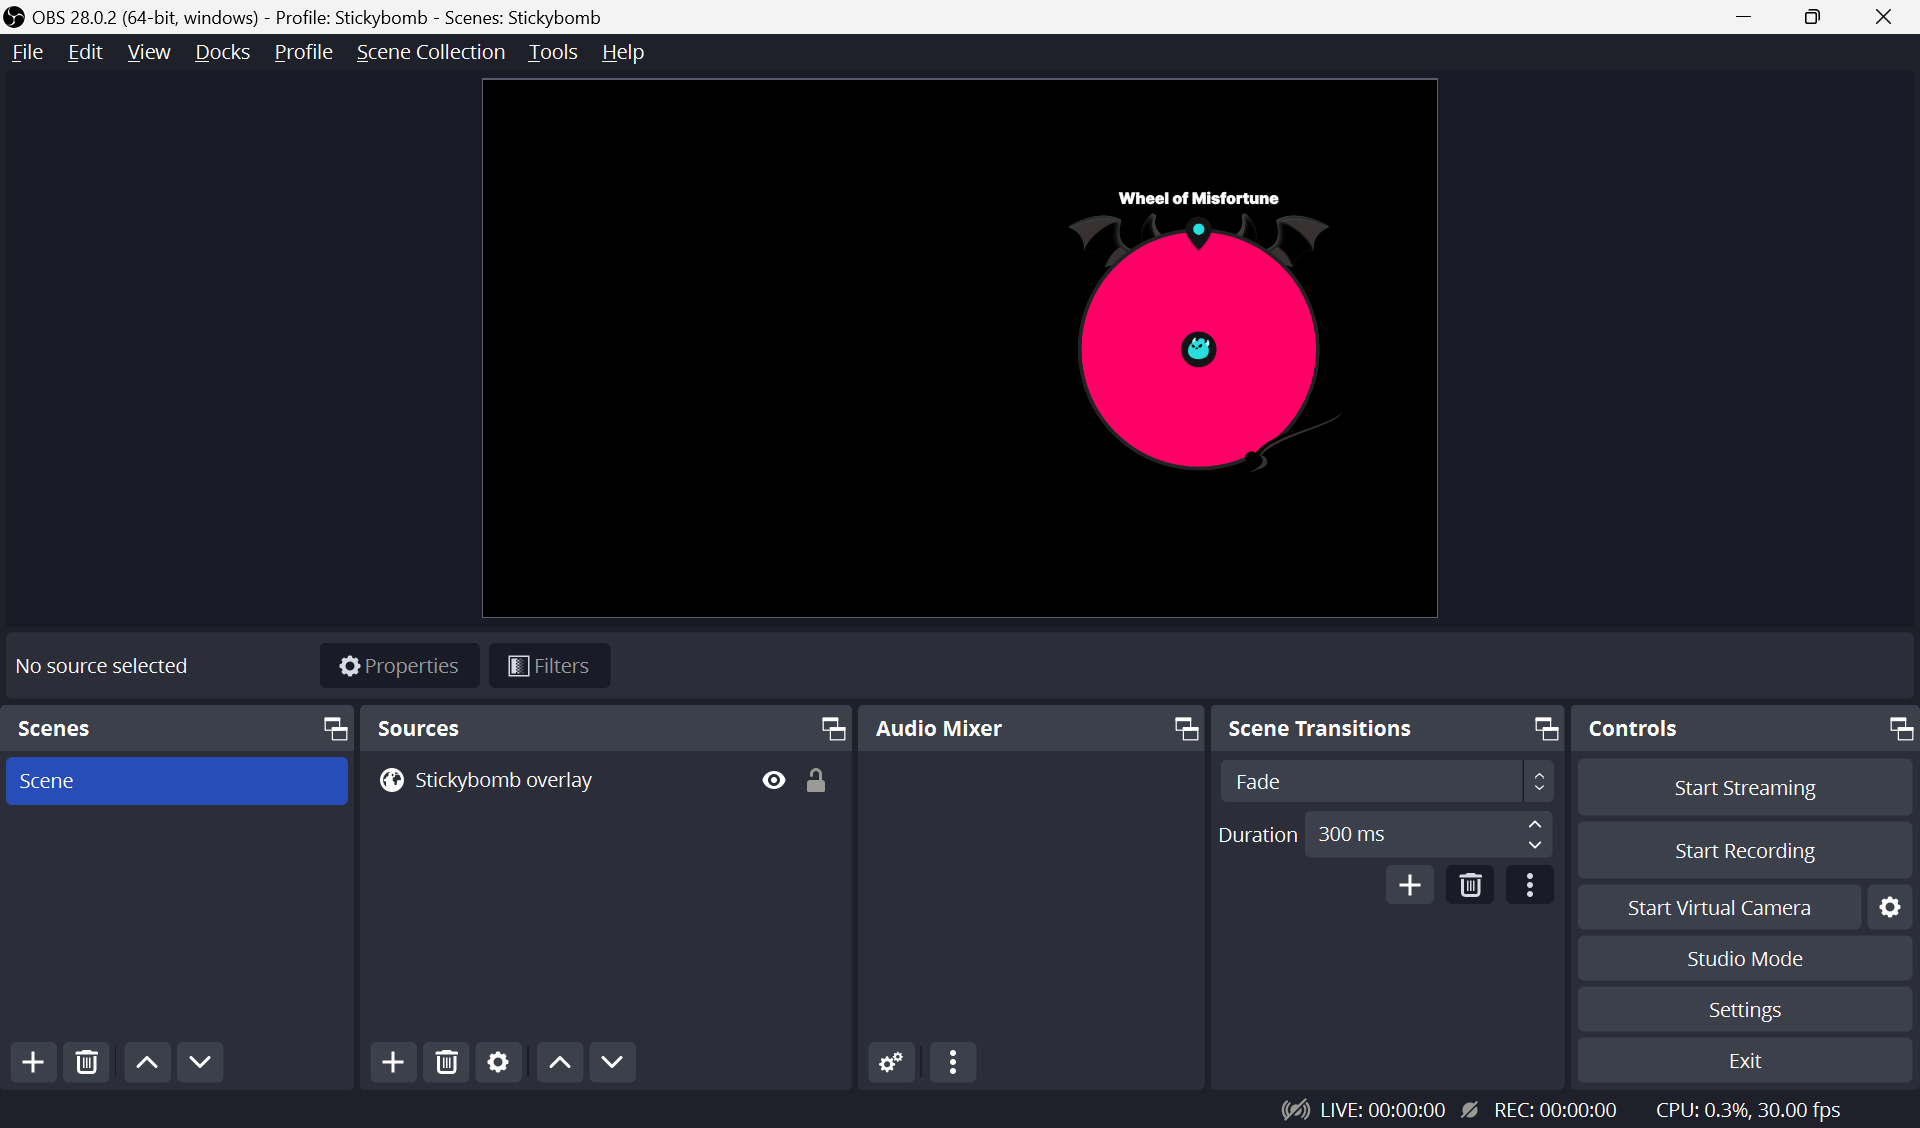
Task: Open the File menu
Action: click(27, 52)
